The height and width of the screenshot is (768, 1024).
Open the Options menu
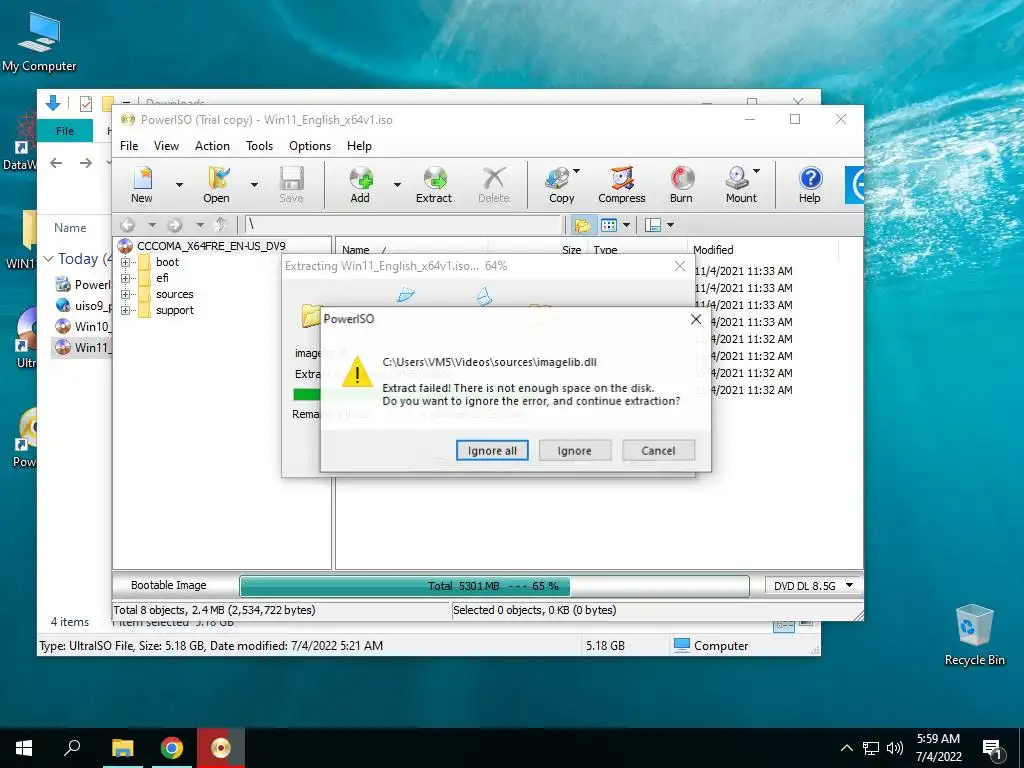[x=310, y=146]
